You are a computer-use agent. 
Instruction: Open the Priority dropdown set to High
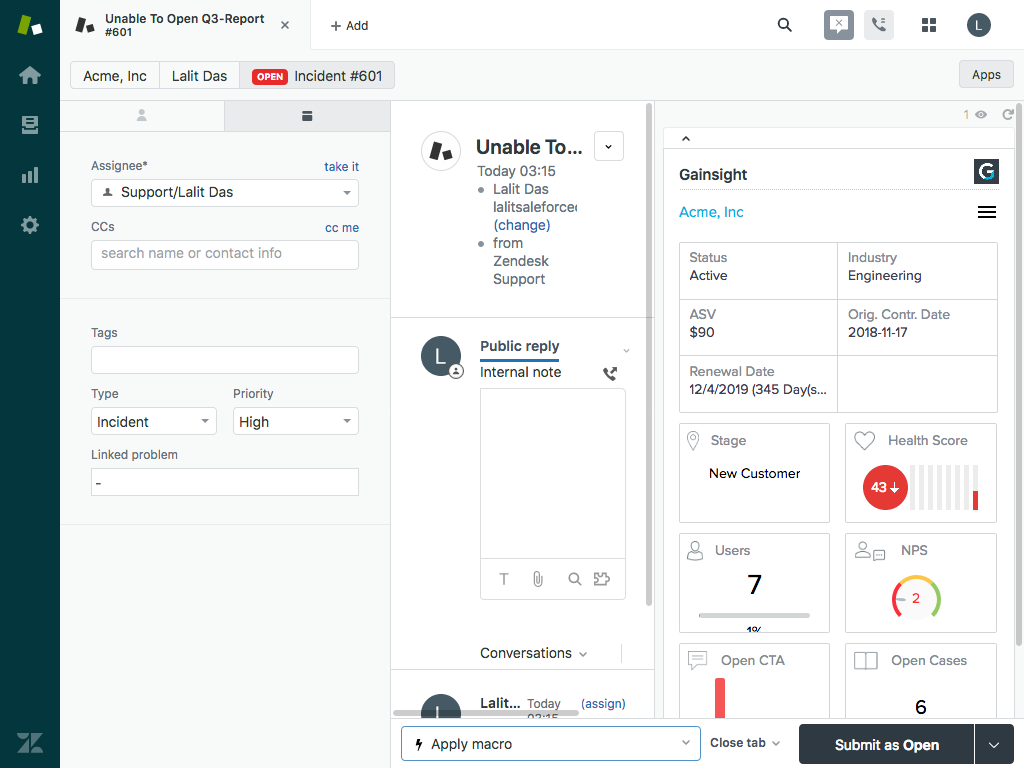[x=295, y=421]
